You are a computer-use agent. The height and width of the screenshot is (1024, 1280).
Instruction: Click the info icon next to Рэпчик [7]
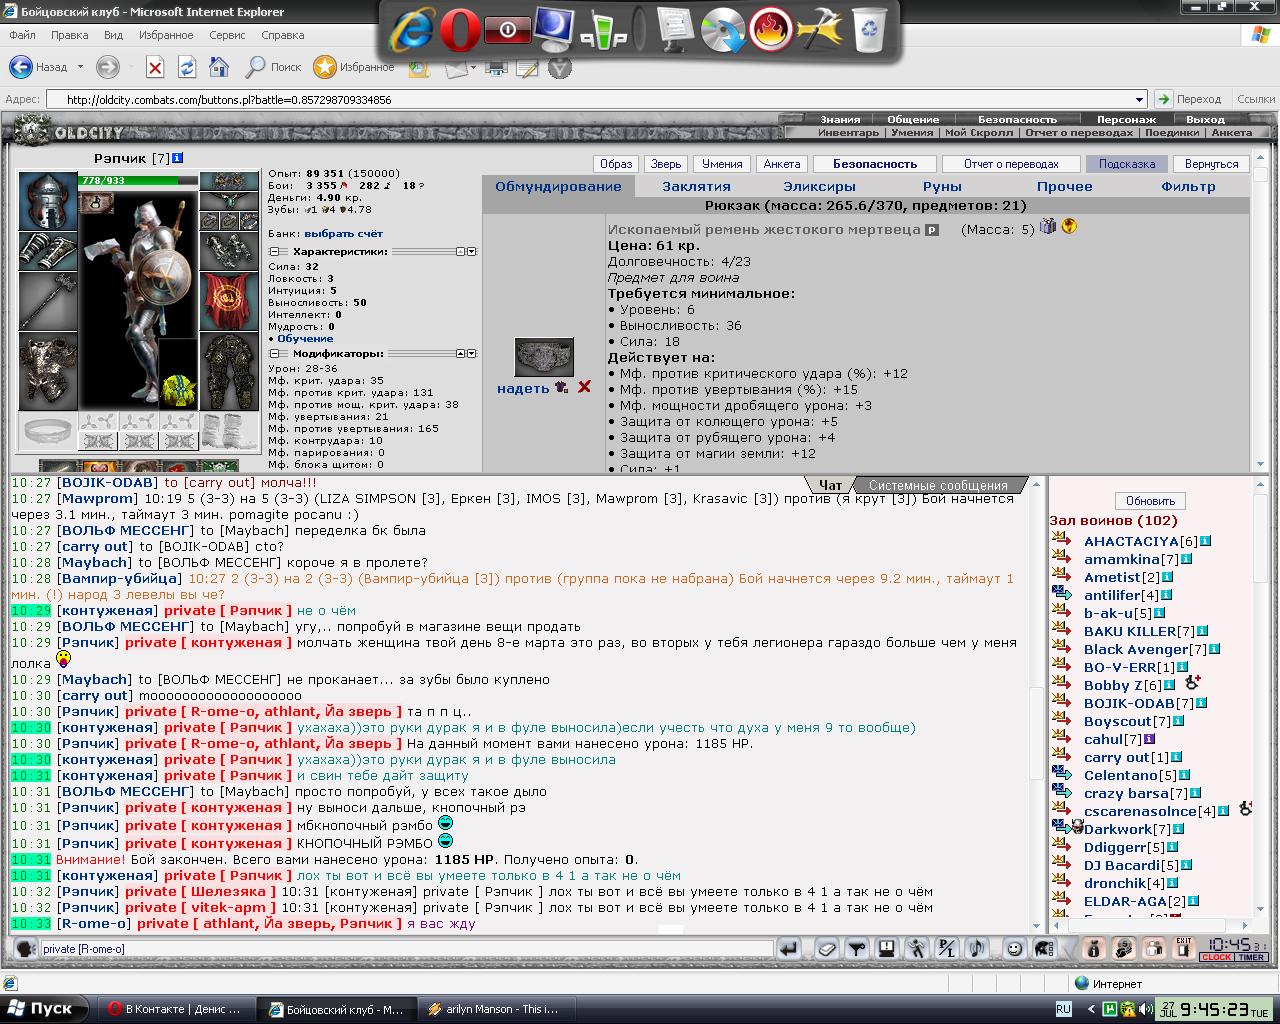pyautogui.click(x=178, y=158)
